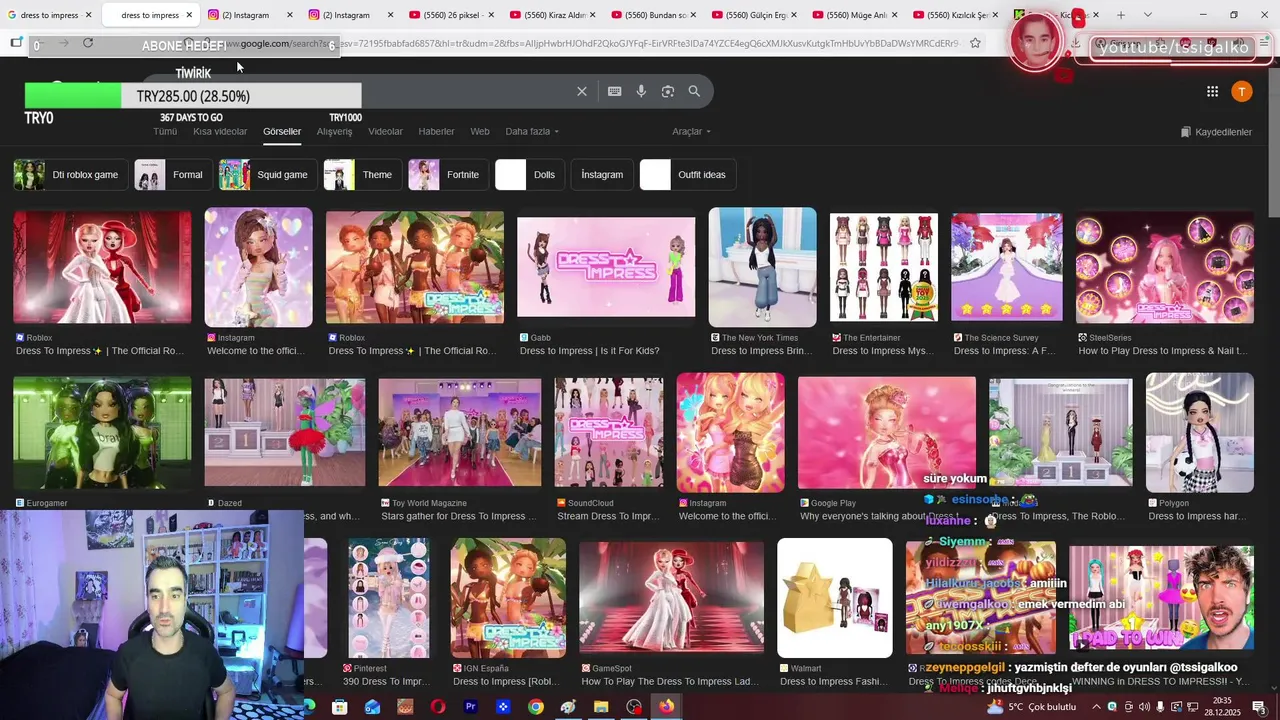Screen dimensions: 1280x720
Task: Open Eurogamer brat image result
Action: [x=102, y=432]
